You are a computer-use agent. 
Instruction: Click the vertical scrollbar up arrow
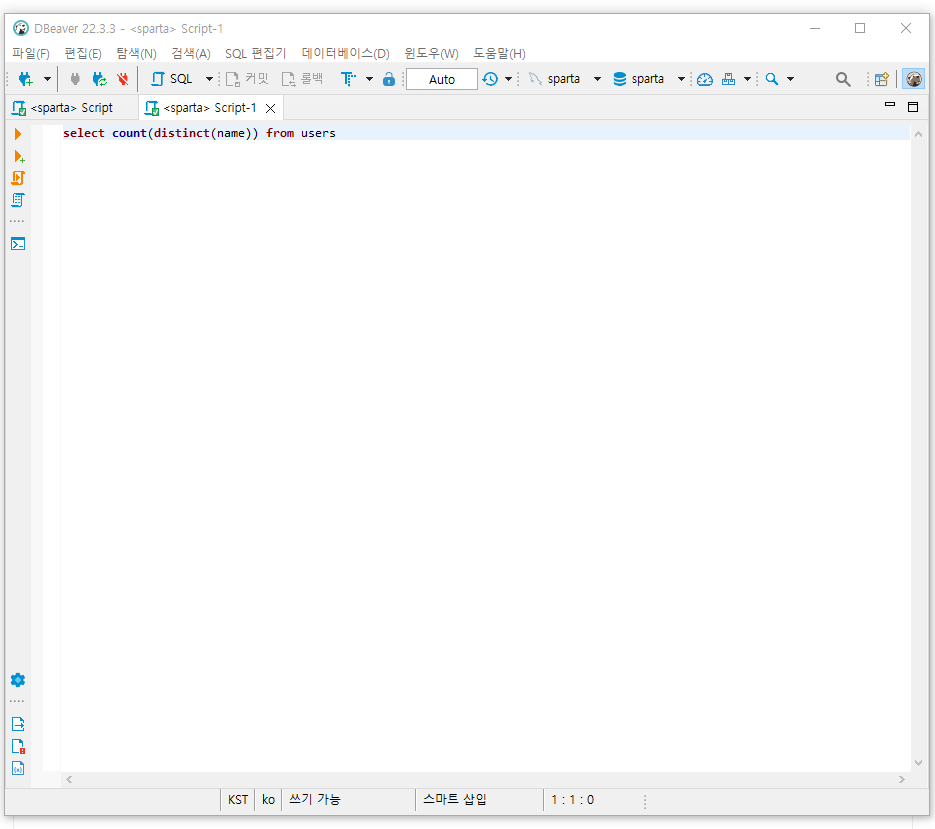tap(918, 135)
